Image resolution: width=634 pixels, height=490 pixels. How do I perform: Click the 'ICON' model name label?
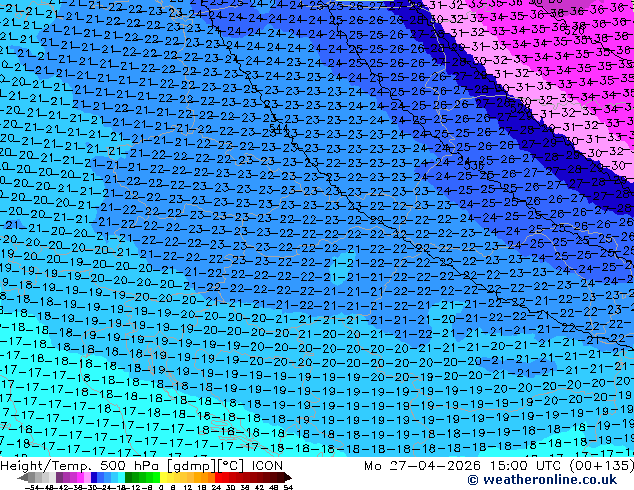click(267, 465)
